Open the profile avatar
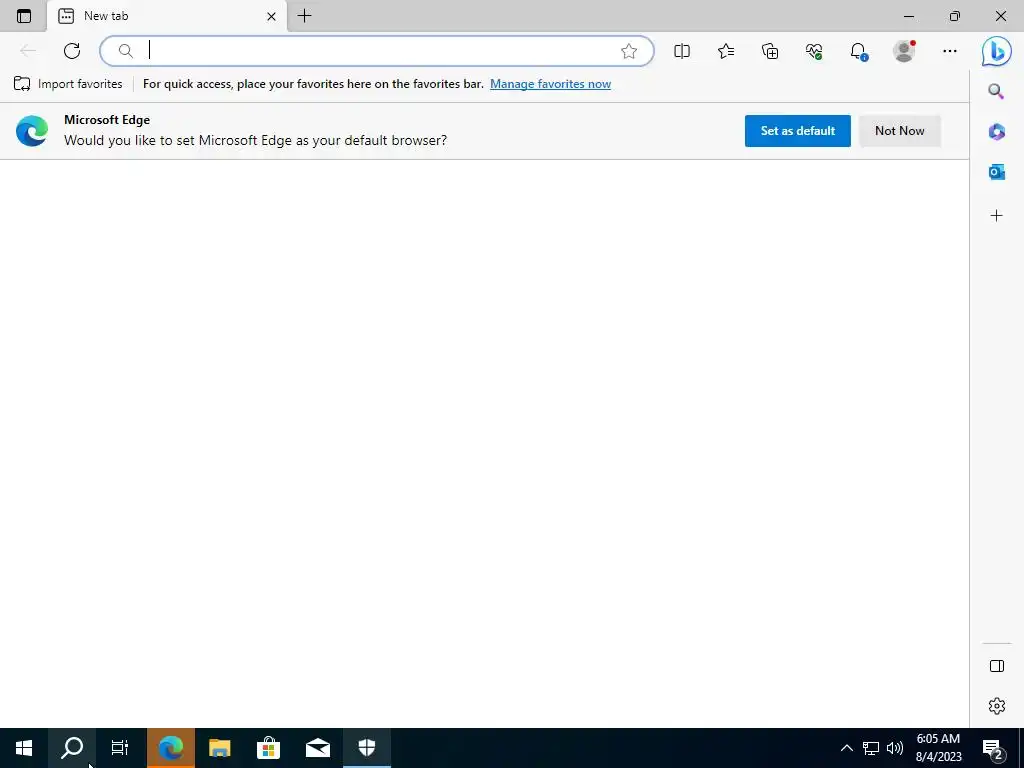The image size is (1024, 768). pos(904,51)
